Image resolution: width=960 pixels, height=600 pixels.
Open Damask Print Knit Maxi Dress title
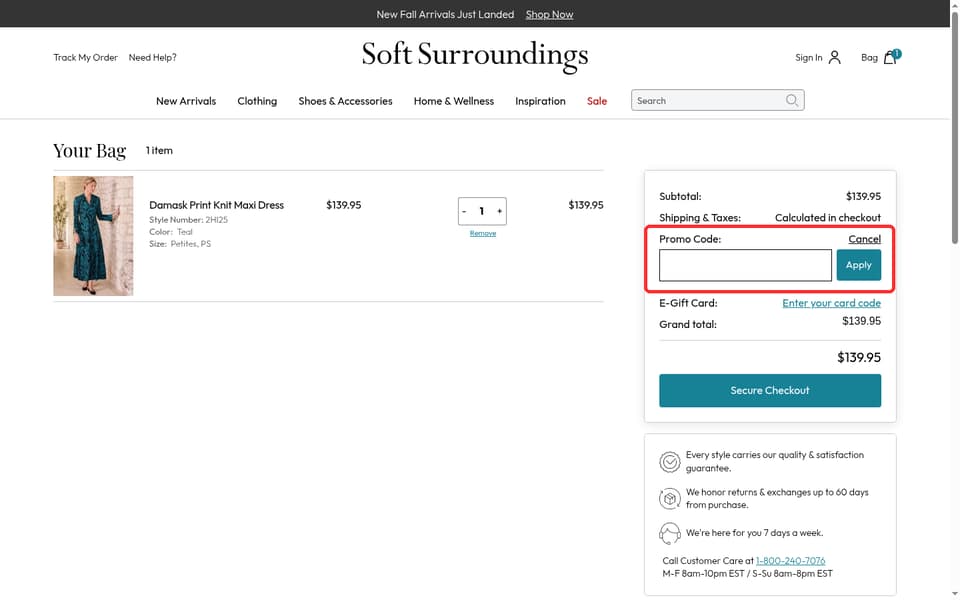[216, 205]
